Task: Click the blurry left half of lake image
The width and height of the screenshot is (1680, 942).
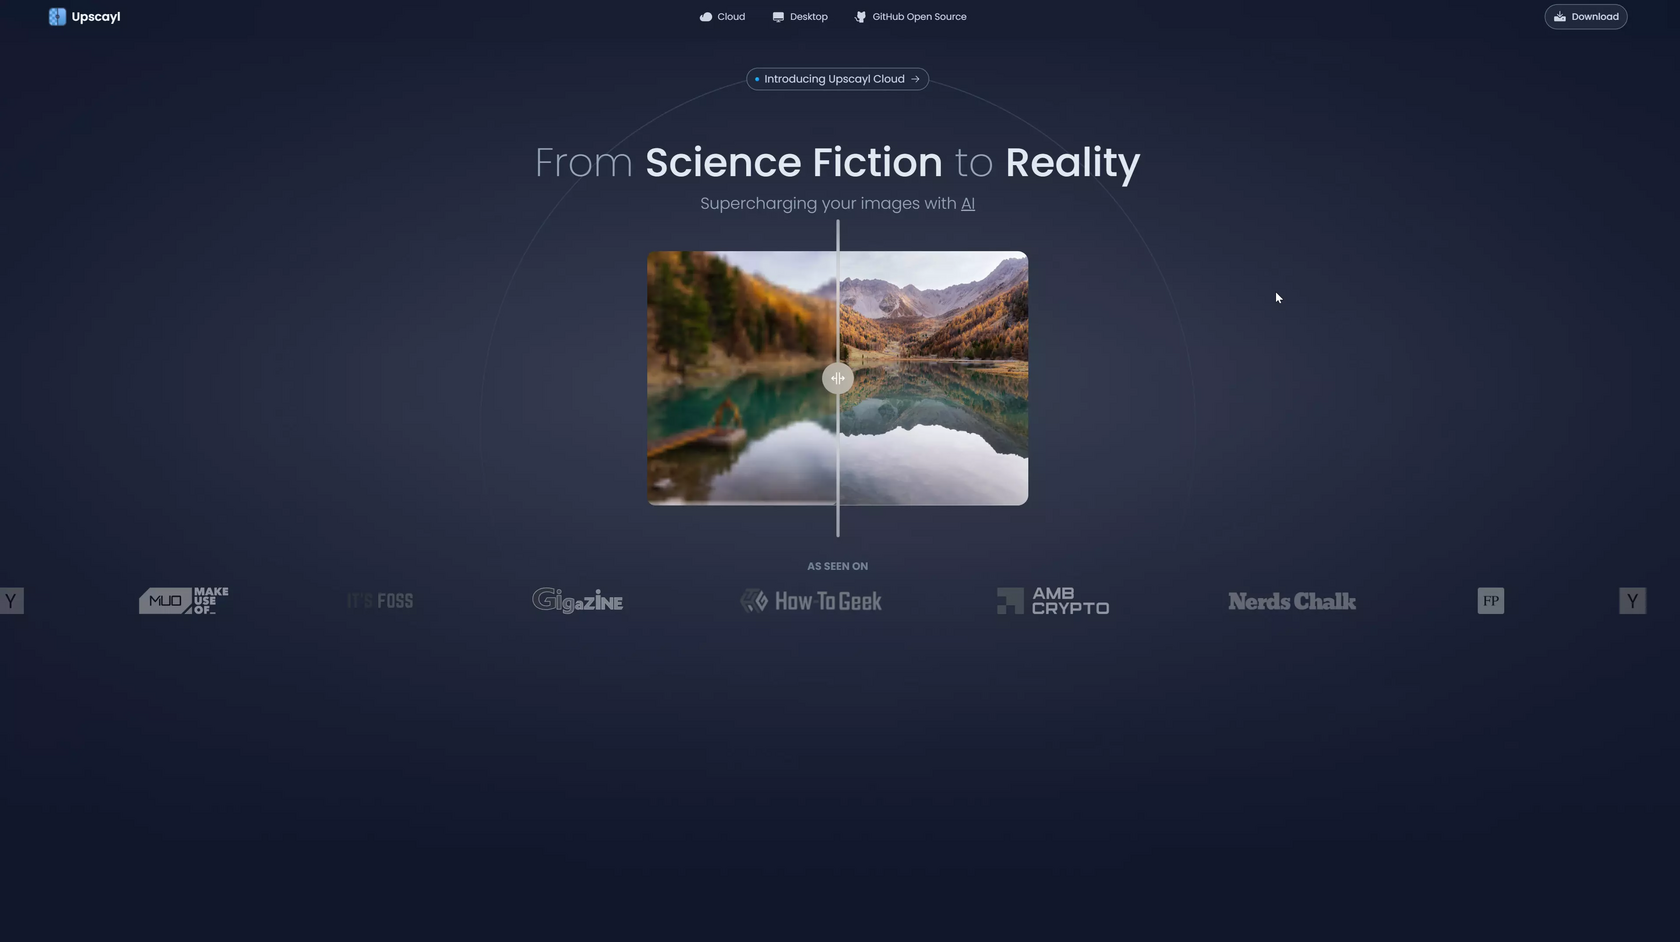Action: click(x=742, y=378)
